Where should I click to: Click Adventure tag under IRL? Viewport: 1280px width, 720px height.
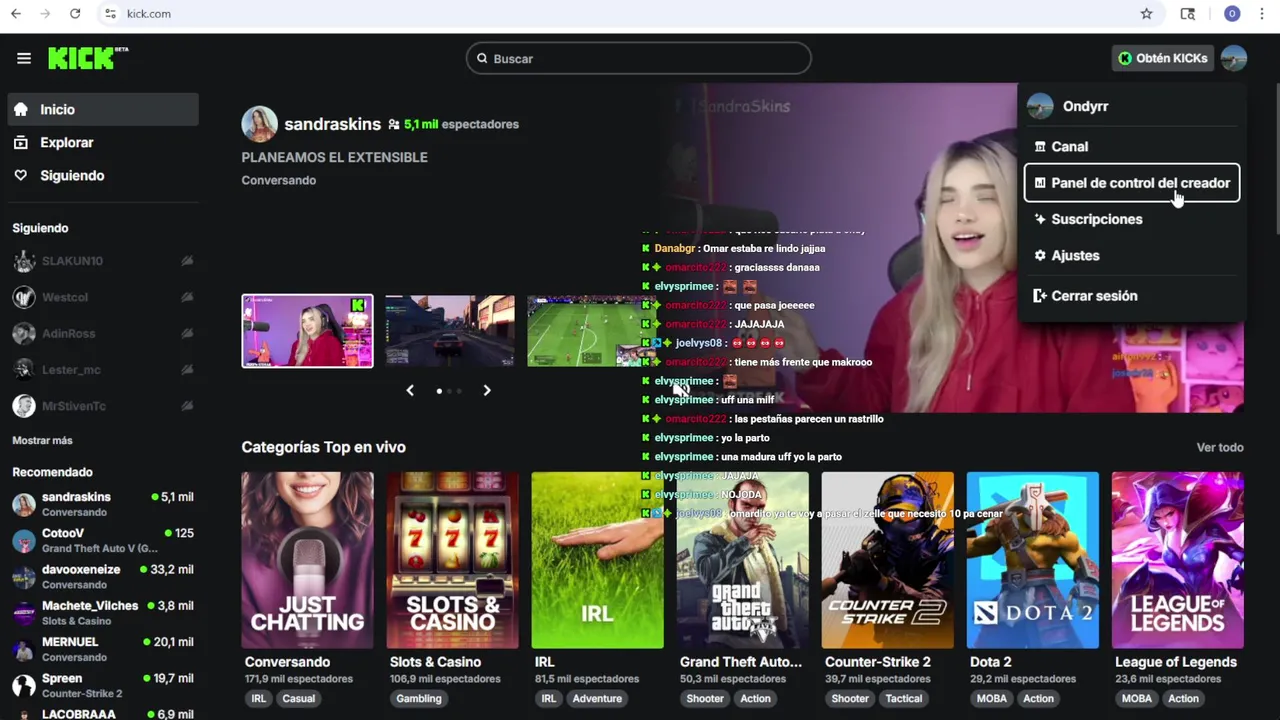pos(597,699)
